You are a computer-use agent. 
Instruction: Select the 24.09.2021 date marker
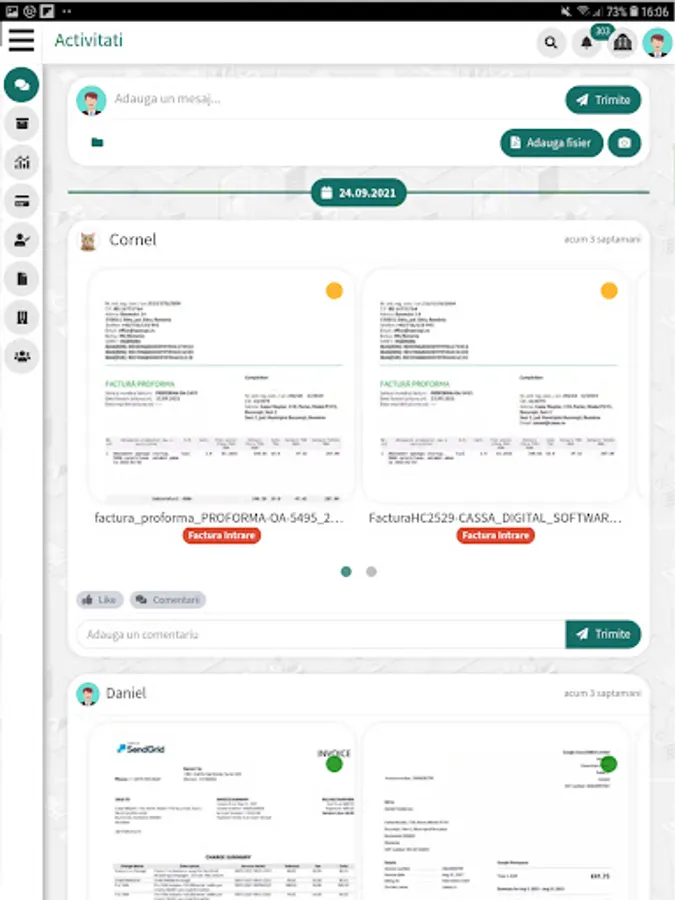point(359,193)
